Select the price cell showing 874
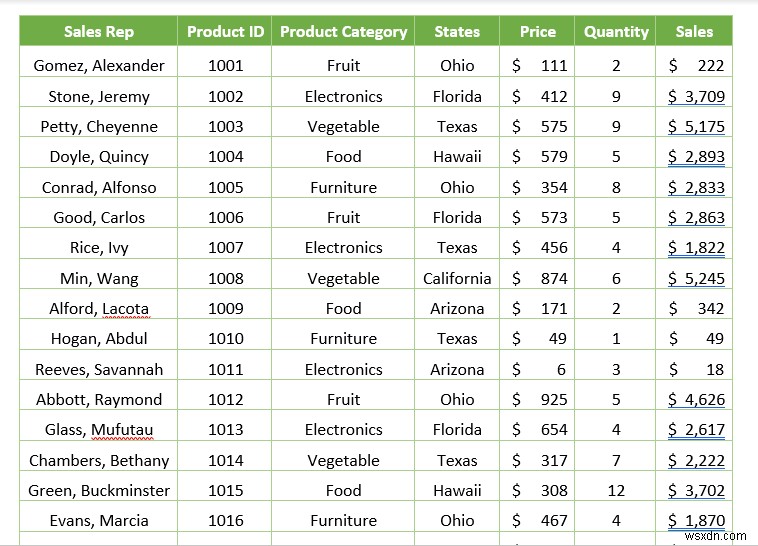Image resolution: width=758 pixels, height=546 pixels. (540, 278)
